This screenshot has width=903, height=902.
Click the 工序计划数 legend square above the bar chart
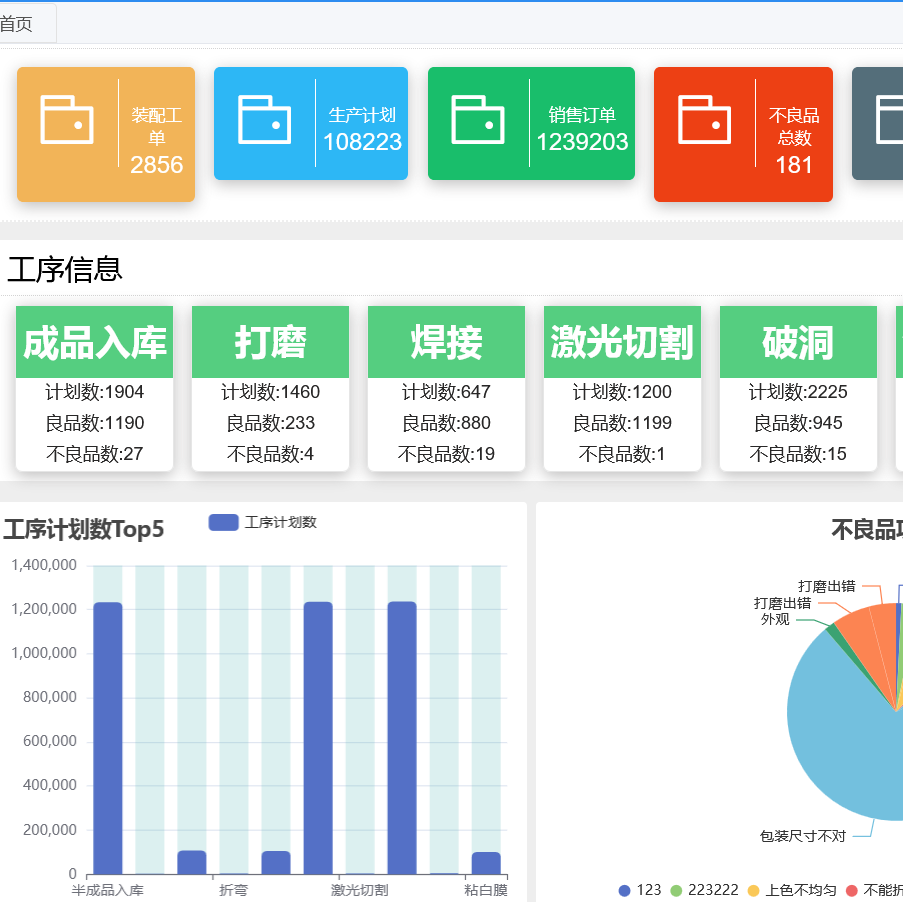[x=221, y=523]
